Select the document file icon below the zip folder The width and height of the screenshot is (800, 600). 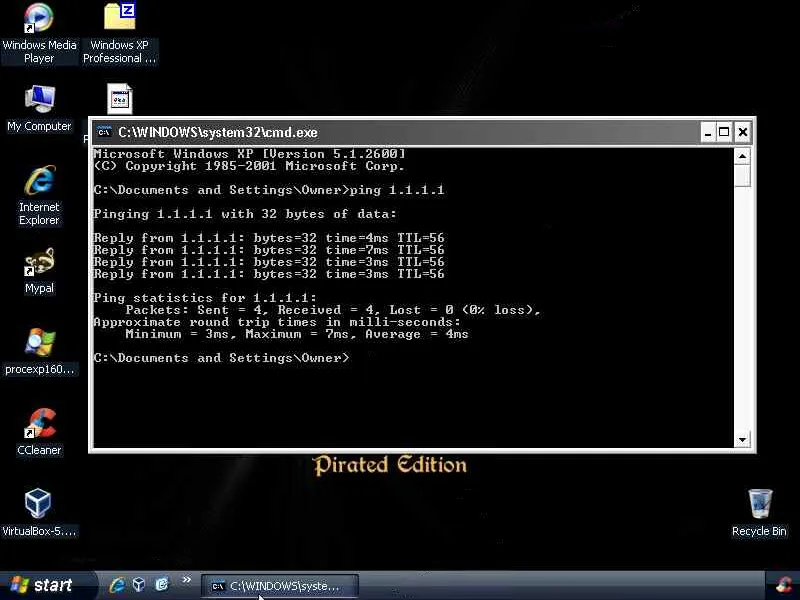(x=120, y=99)
